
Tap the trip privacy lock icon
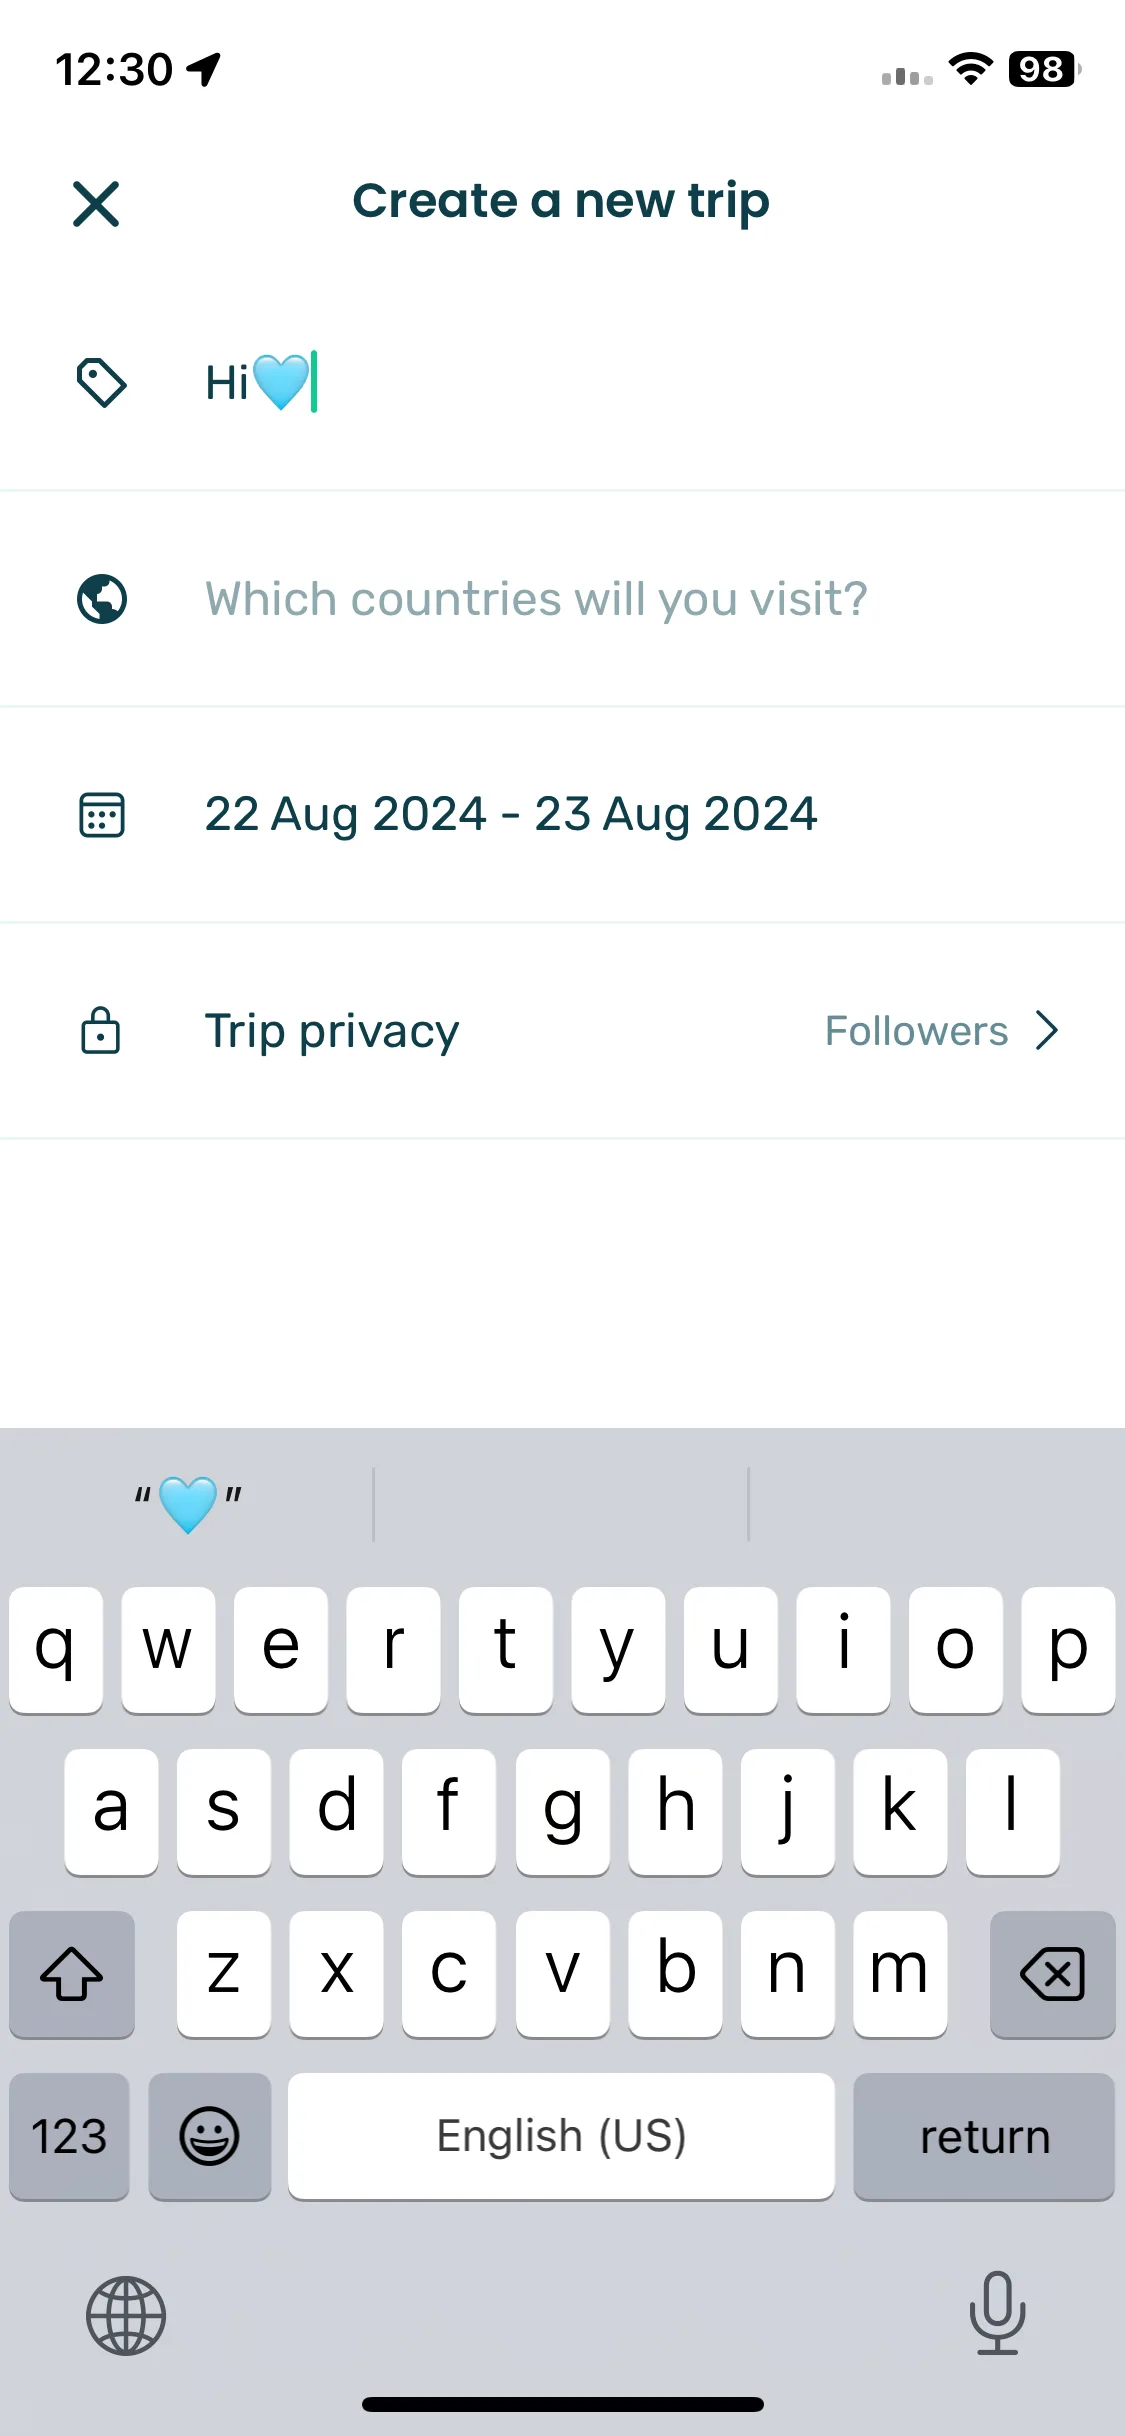tap(100, 1030)
